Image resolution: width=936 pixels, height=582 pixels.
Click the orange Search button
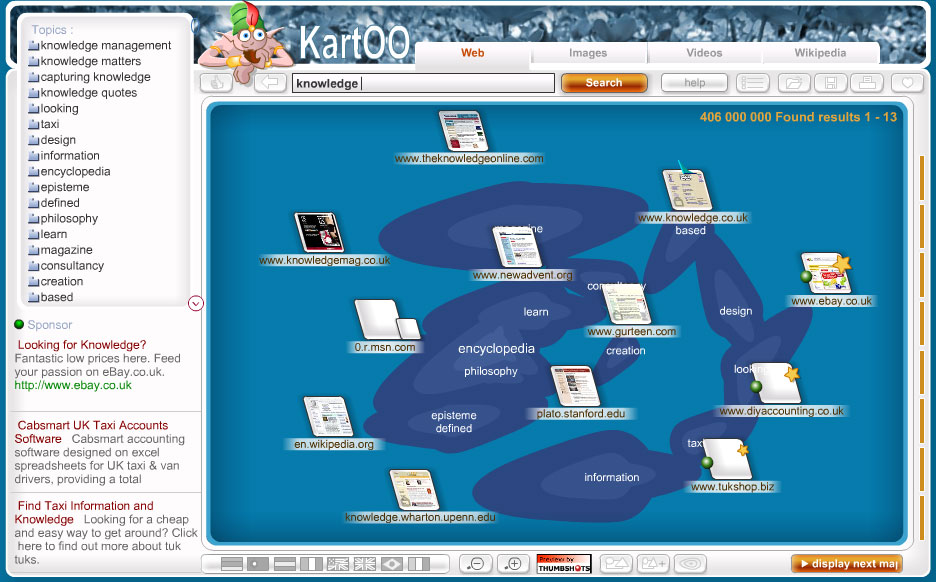(604, 83)
